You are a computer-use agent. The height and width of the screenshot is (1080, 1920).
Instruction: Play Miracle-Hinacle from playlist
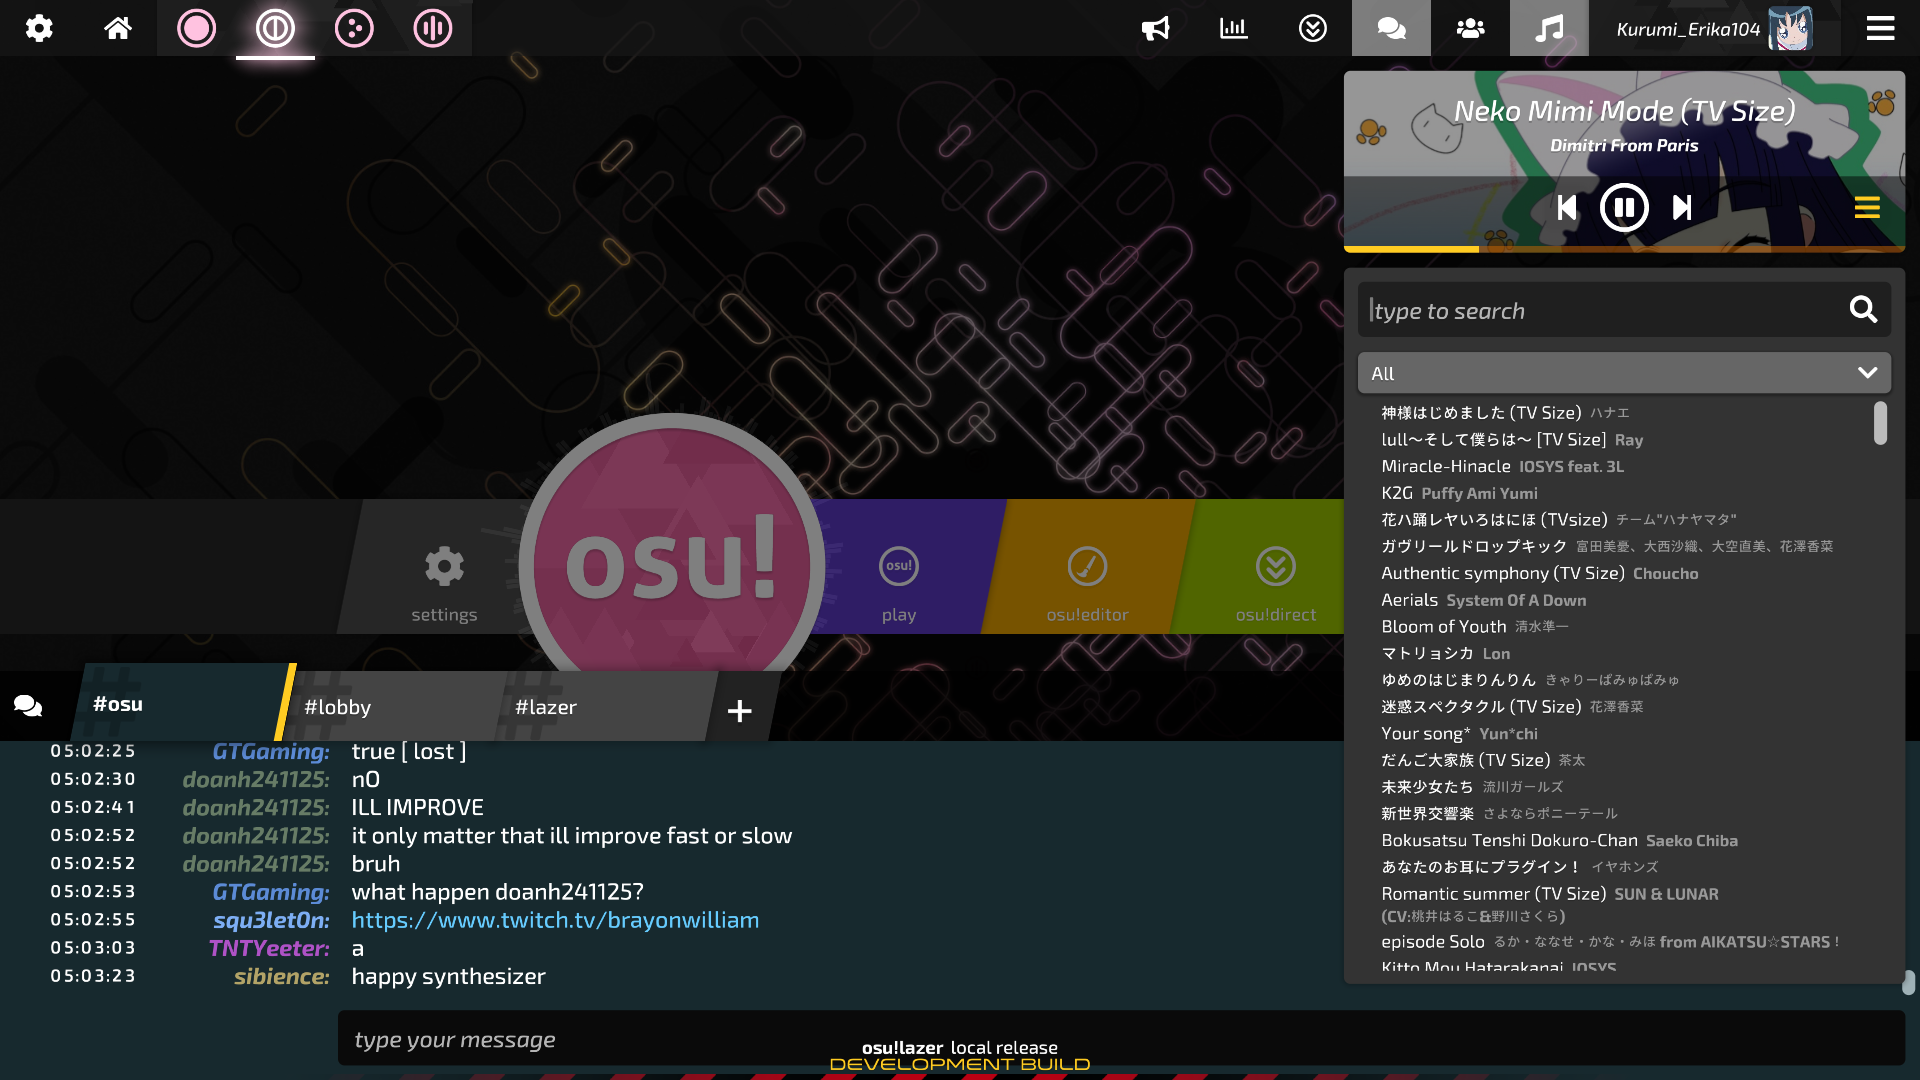1502,467
